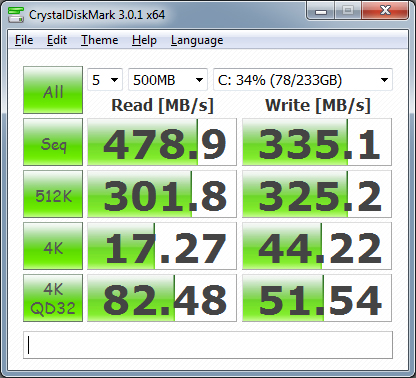
Task: Start the 4K test
Action: [x=53, y=246]
